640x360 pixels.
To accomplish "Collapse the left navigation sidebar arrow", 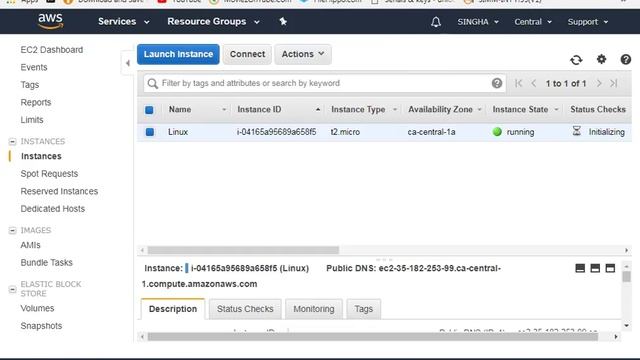I will coord(128,63).
